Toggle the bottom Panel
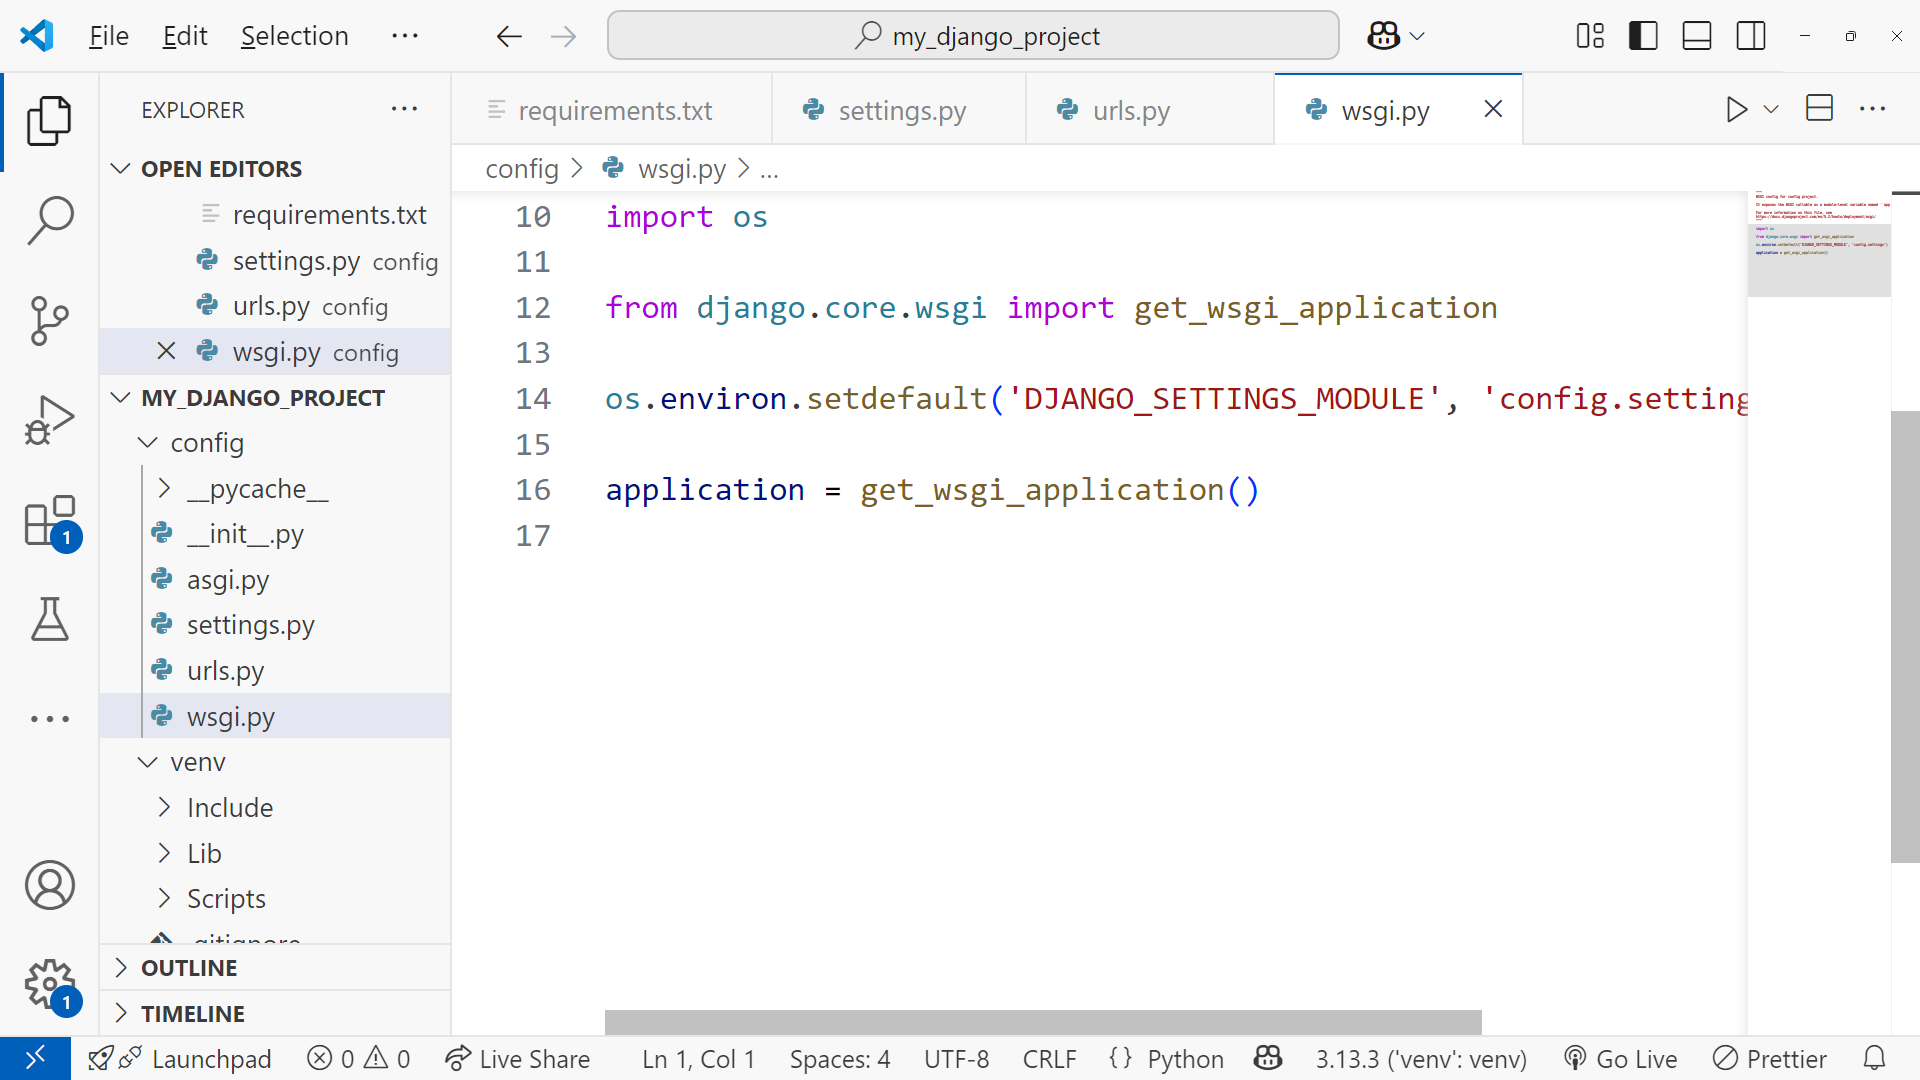The height and width of the screenshot is (1080, 1920). [x=1697, y=36]
